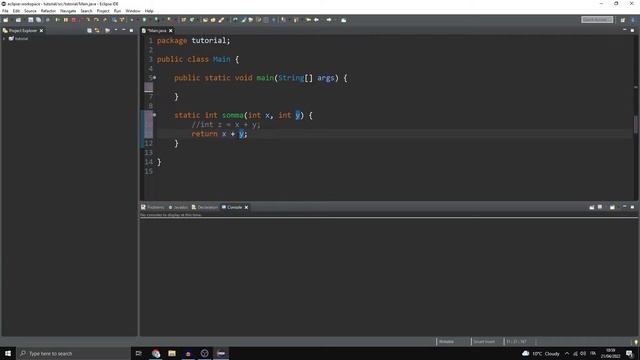This screenshot has width=640, height=360.
Task: Switch to the Declaration tab
Action: coord(205,207)
